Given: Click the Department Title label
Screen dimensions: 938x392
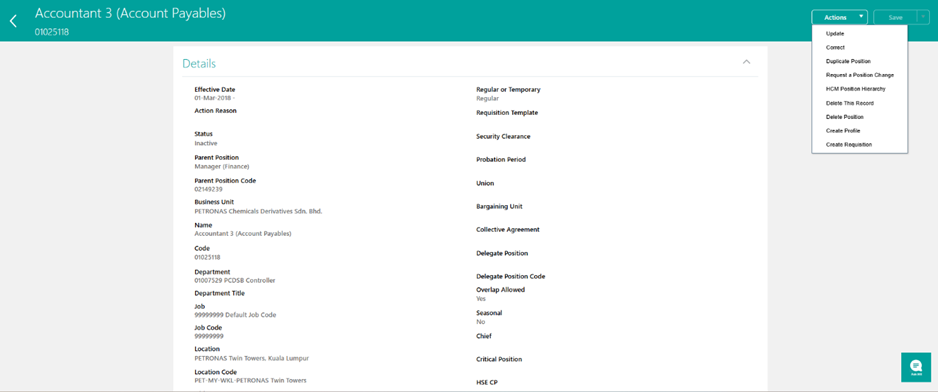Looking at the screenshot, I should pyautogui.click(x=220, y=293).
